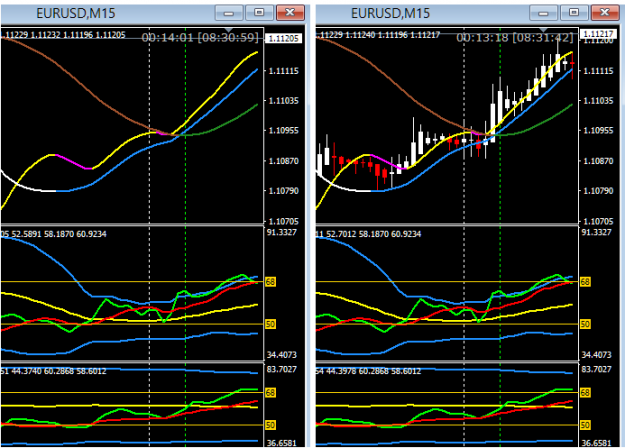The image size is (625, 448).
Task: Click the 1.10705 price in left window
Action: coord(283,221)
